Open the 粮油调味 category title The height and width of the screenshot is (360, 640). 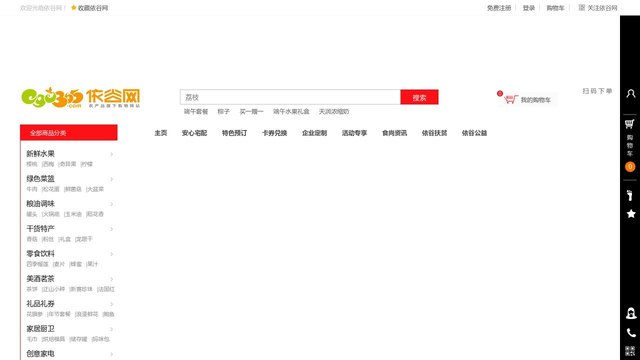[40, 204]
